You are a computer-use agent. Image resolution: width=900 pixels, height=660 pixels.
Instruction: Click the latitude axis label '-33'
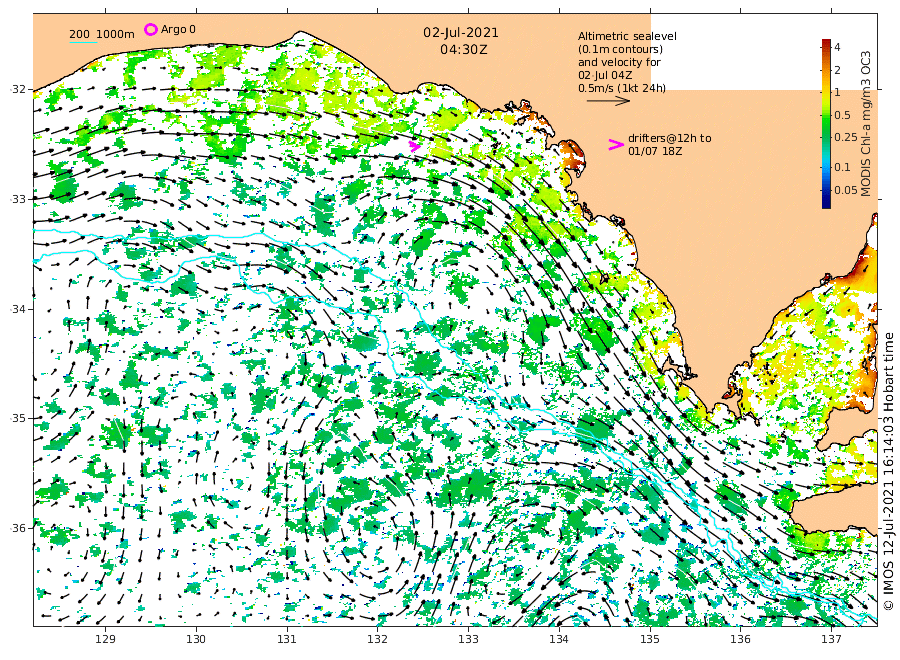18,199
